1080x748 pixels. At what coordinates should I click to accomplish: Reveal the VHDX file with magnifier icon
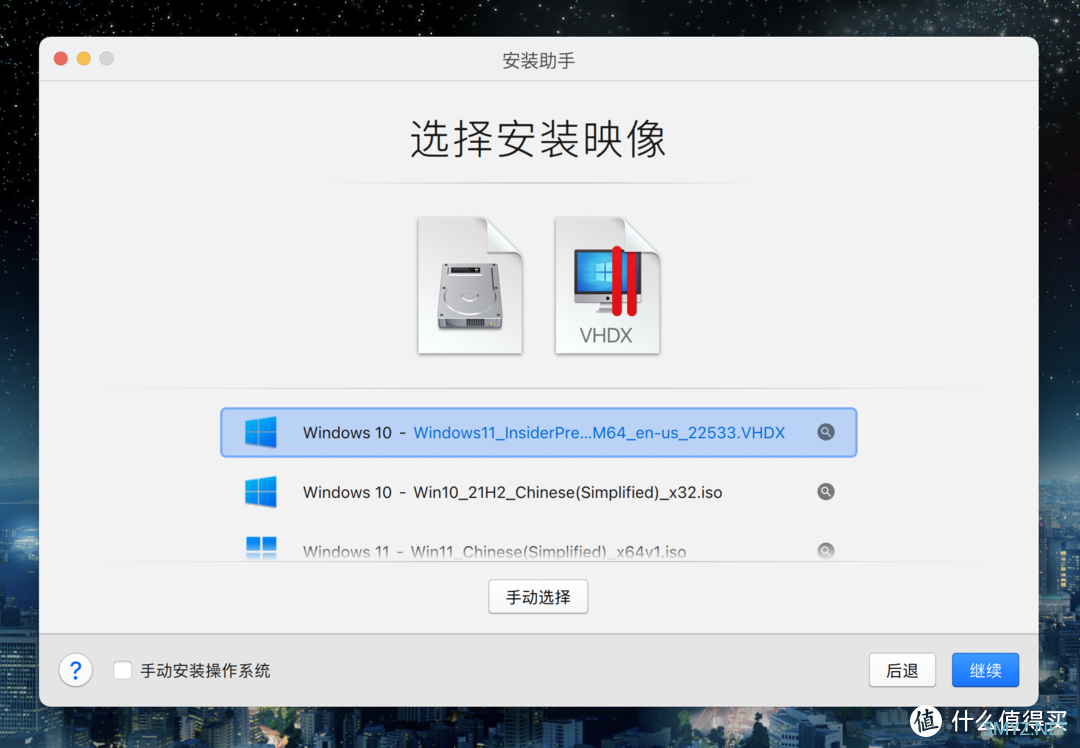(826, 432)
